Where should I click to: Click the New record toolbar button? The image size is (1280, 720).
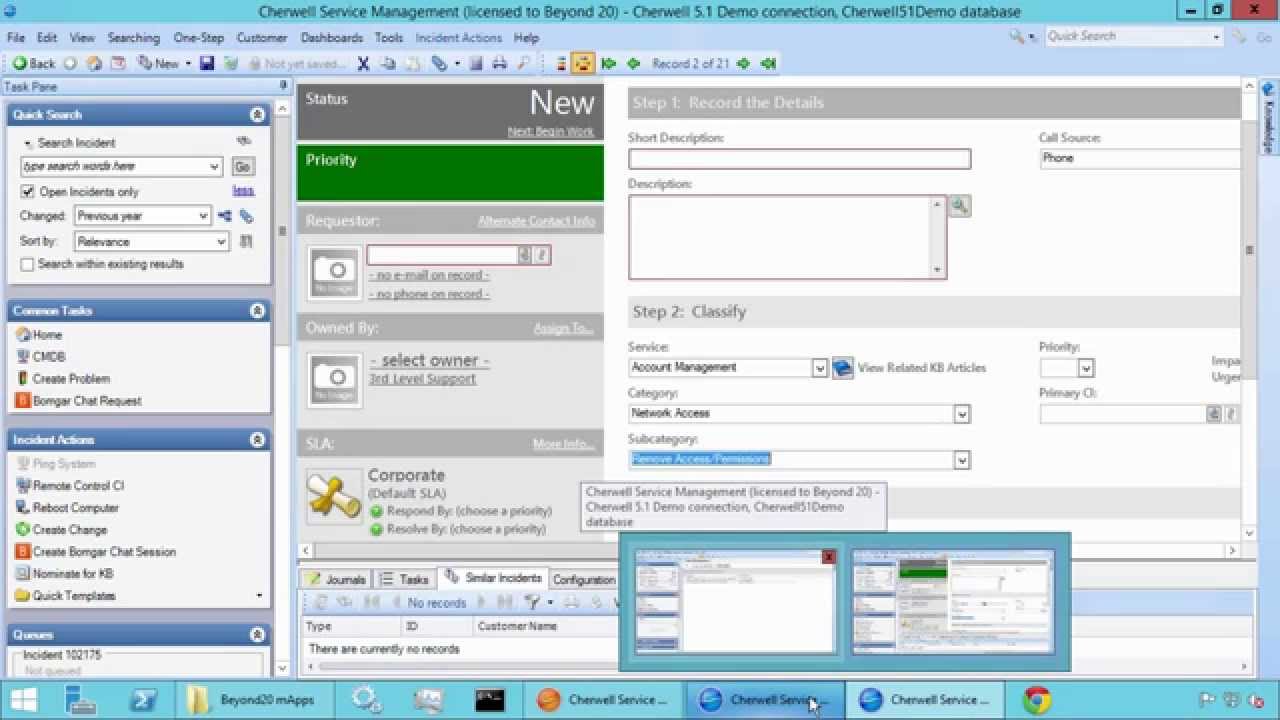tap(160, 63)
